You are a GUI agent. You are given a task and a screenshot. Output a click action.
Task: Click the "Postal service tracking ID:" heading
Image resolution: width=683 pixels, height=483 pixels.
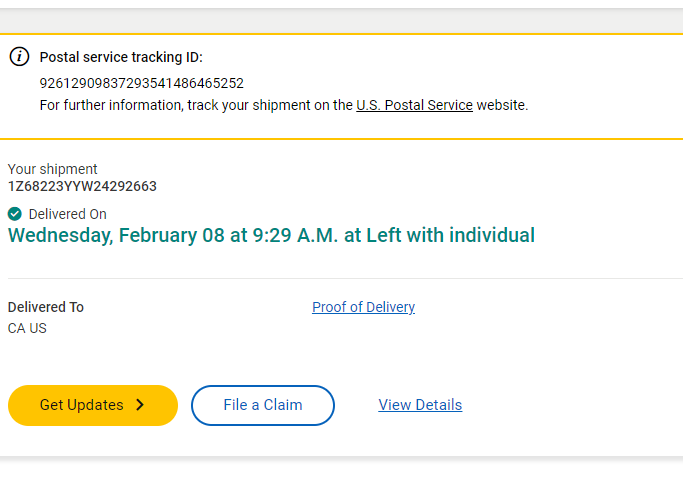pos(121,58)
